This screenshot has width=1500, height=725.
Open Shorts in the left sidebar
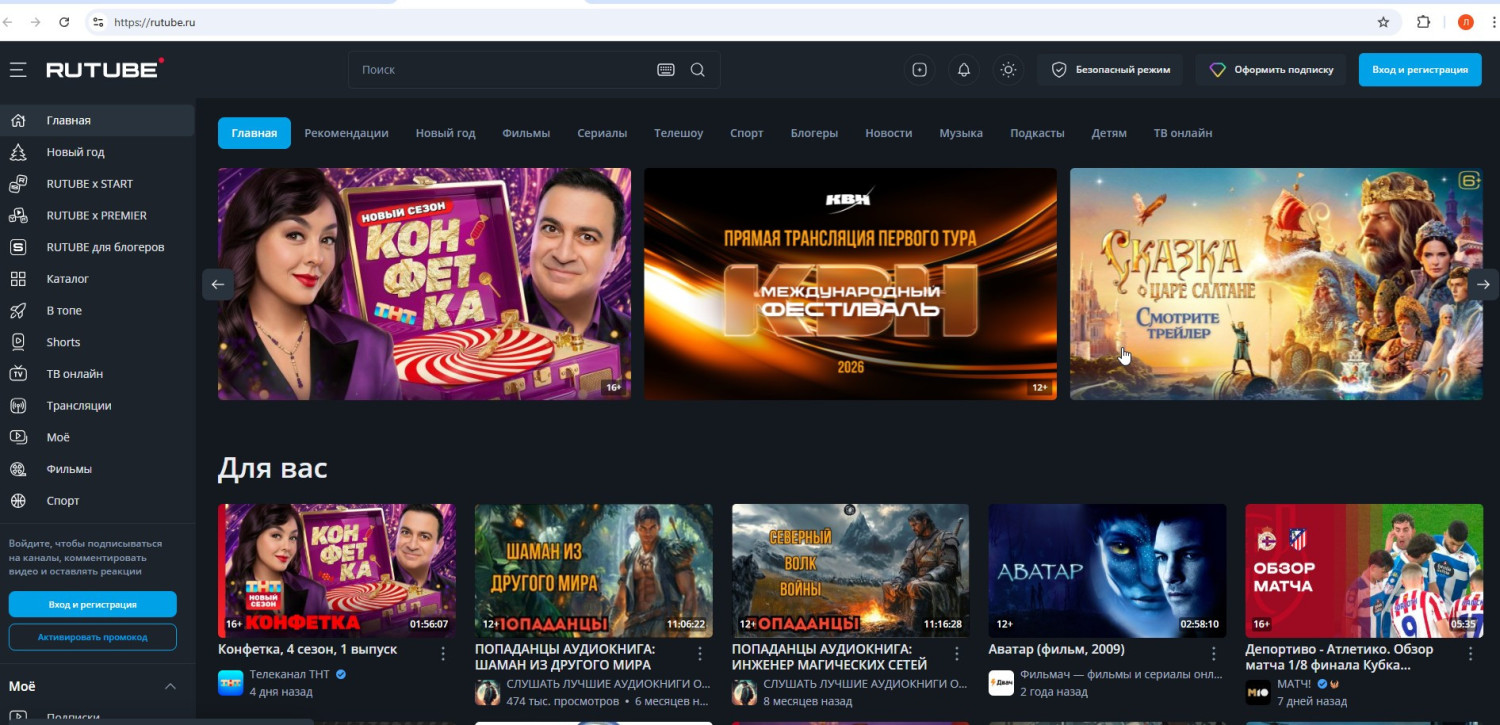(63, 342)
